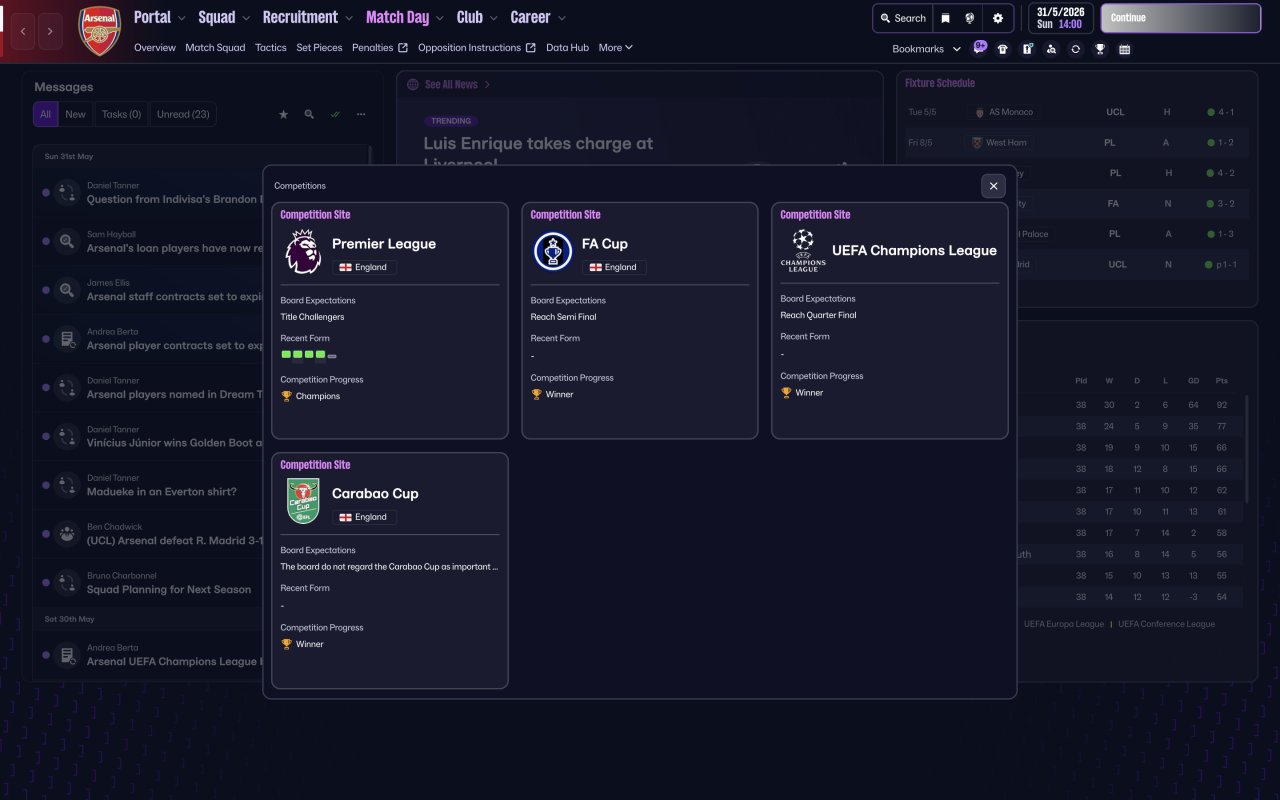The width and height of the screenshot is (1280, 800).
Task: Click the tactics board icon in bookmarks bar
Action: [1027, 49]
